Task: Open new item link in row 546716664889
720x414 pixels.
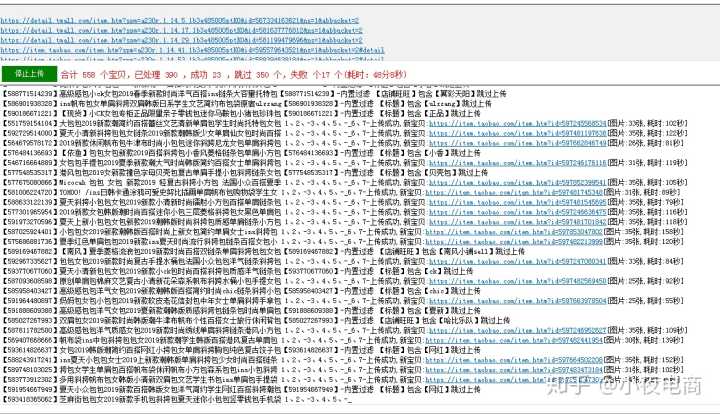Action: 518,163
